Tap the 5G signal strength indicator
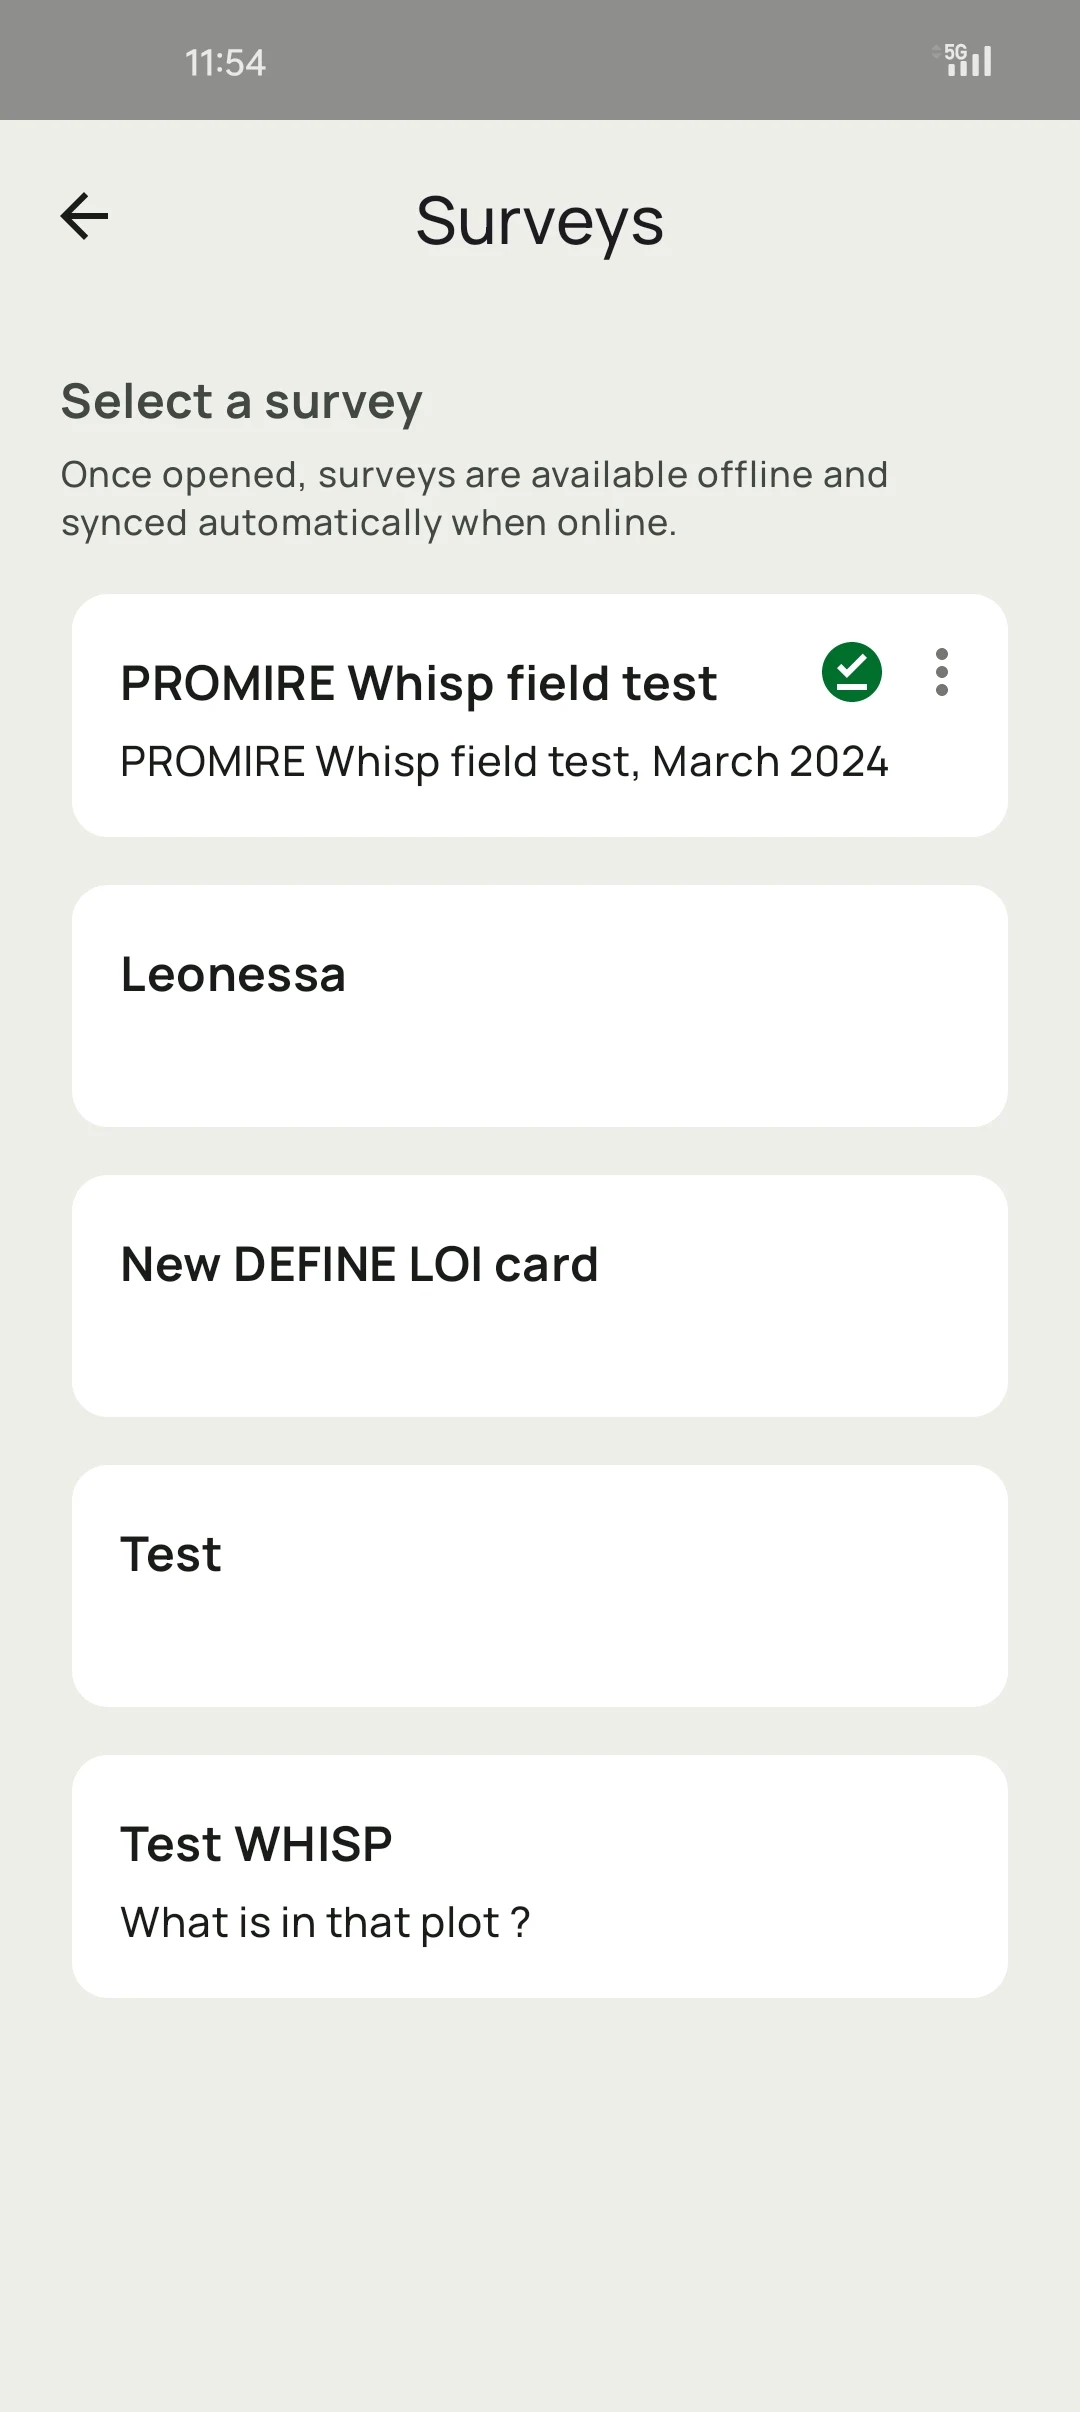The height and width of the screenshot is (2412, 1080). (968, 60)
